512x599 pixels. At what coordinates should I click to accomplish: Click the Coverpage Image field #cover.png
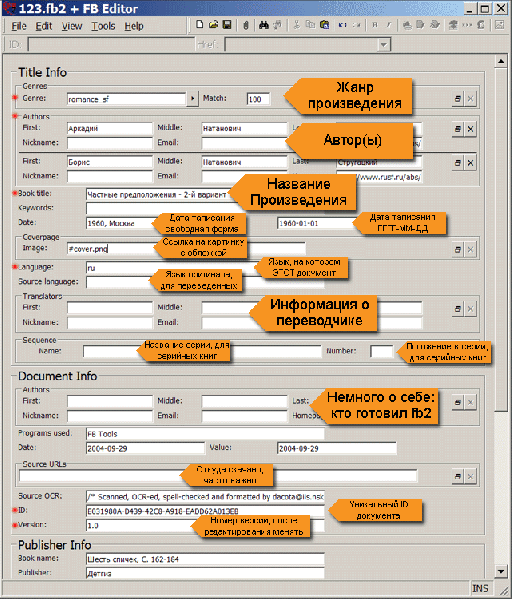[x=186, y=249]
